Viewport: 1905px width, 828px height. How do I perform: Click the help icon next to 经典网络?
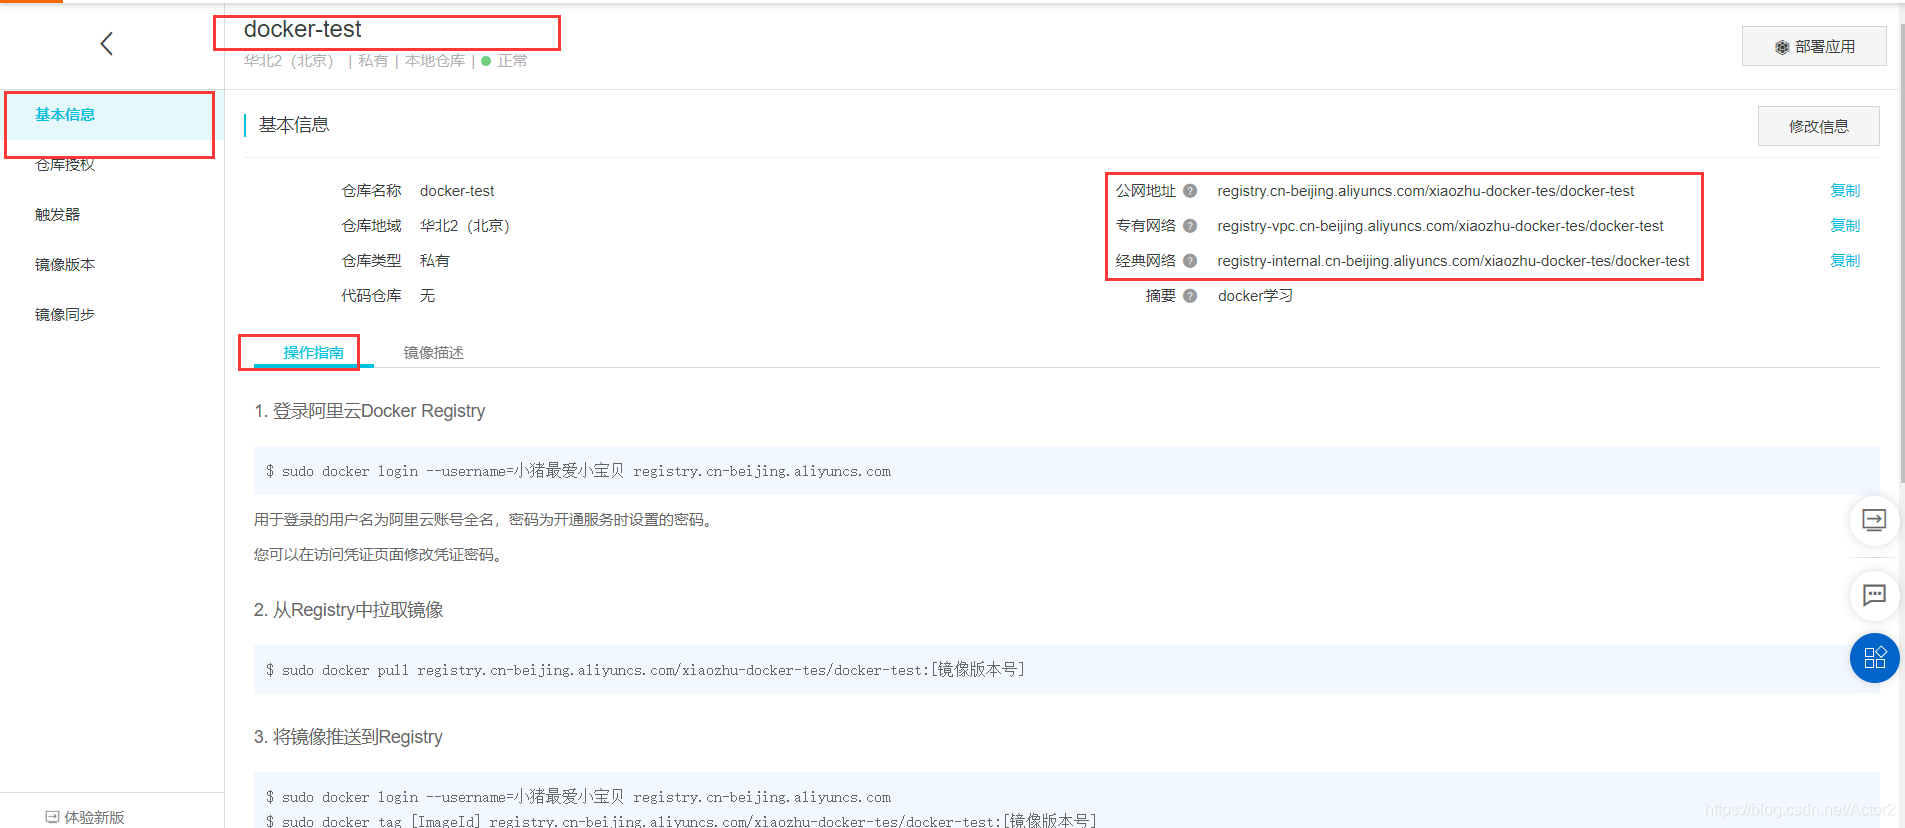tap(1190, 261)
